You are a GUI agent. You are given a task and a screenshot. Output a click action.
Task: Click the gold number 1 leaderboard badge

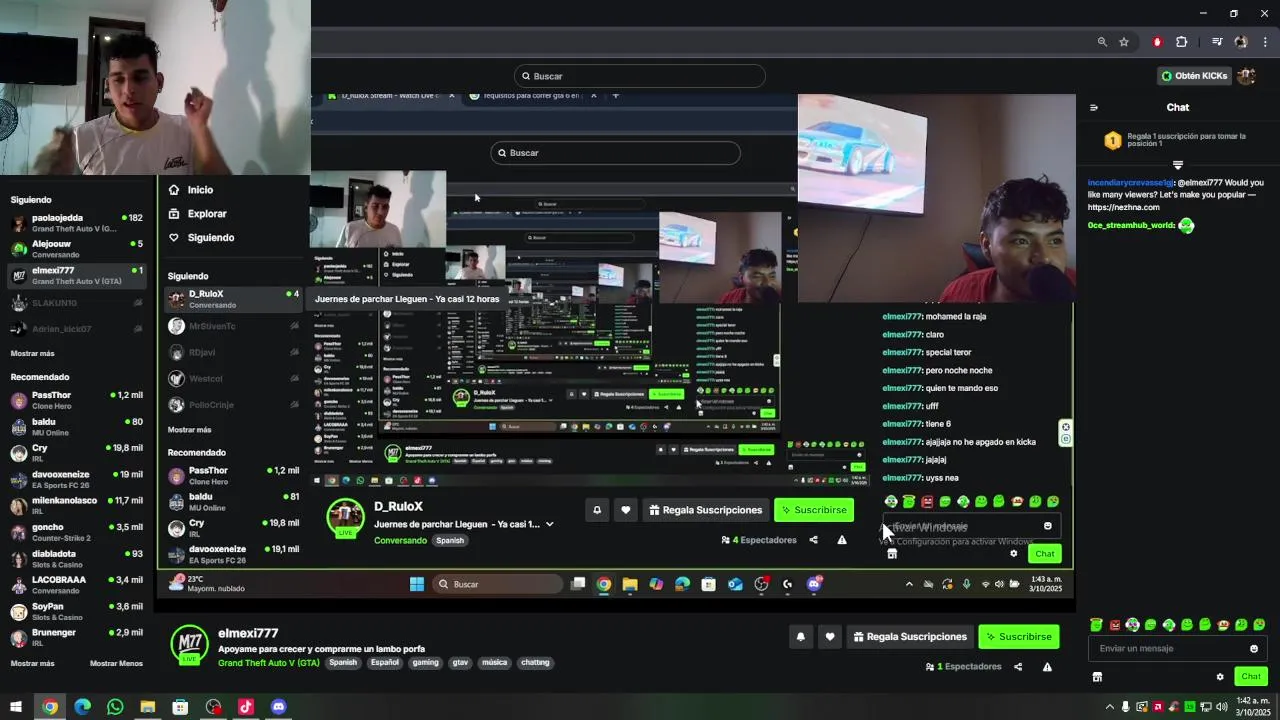pos(1113,141)
